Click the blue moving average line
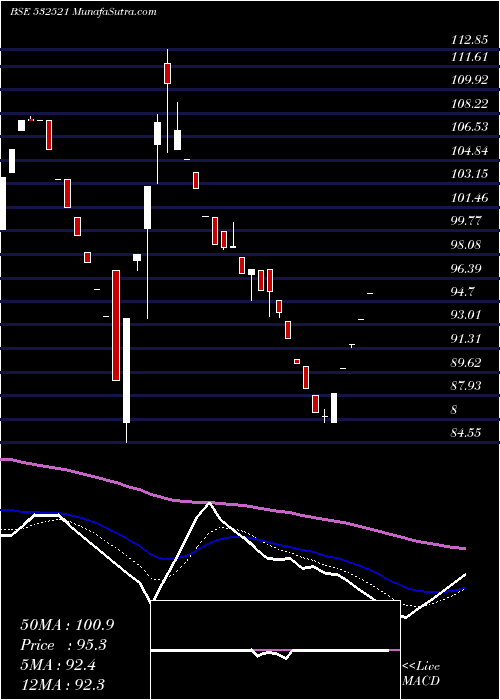This screenshot has width=500, height=700. 232,538
